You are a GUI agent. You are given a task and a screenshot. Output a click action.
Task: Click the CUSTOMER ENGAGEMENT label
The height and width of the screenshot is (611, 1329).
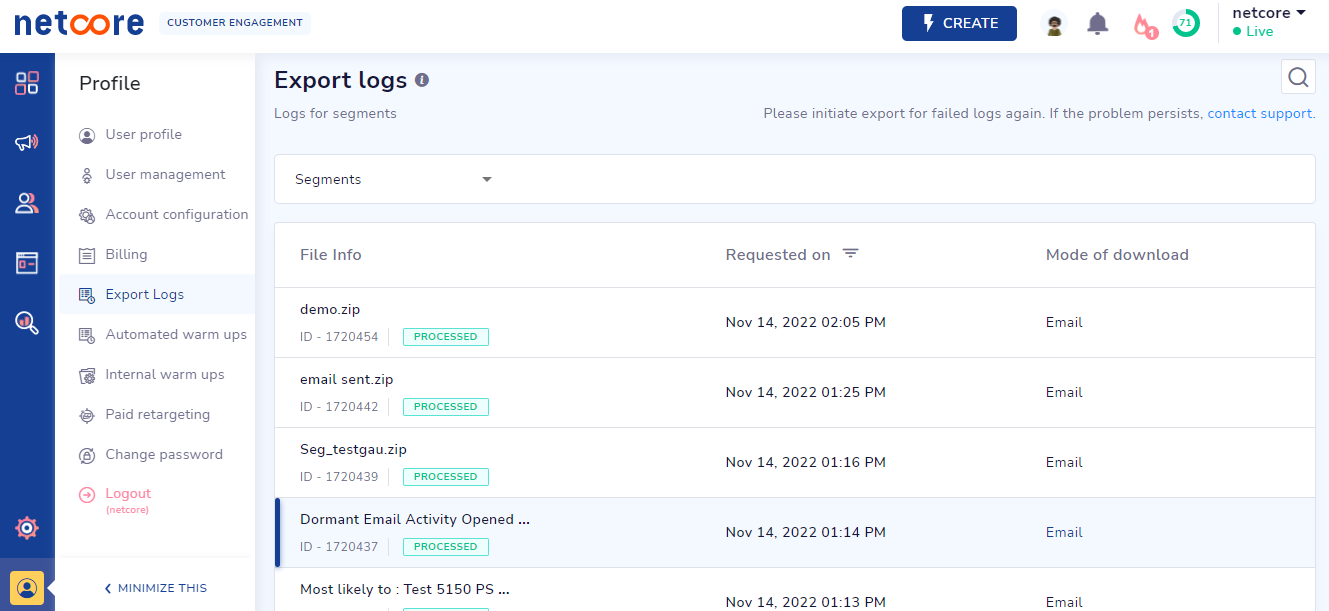(235, 23)
